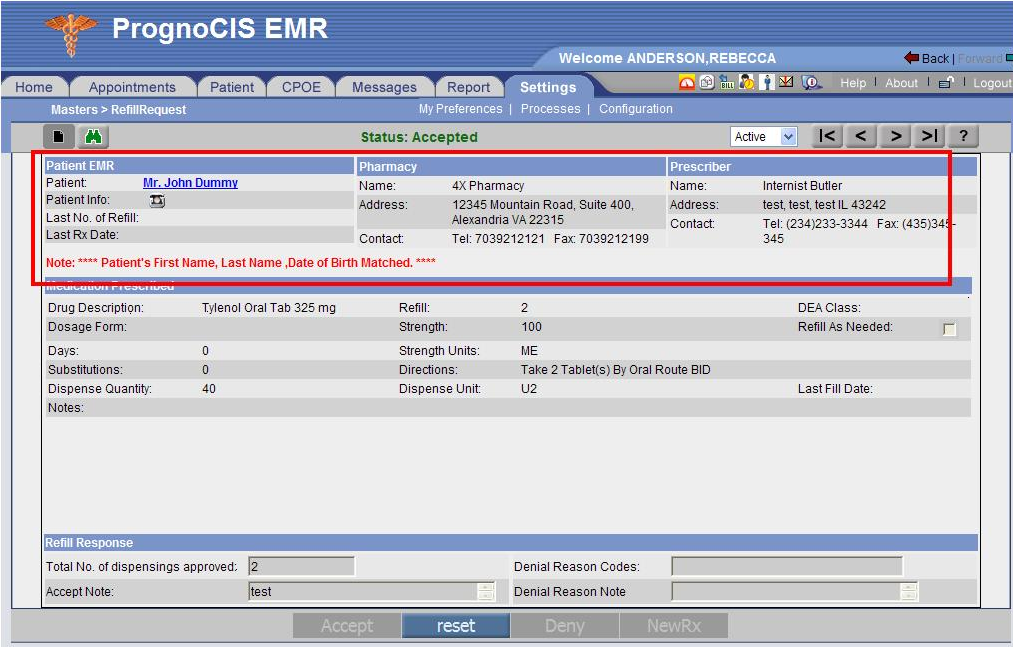Click the Internist Butler prescriber name

[802, 186]
